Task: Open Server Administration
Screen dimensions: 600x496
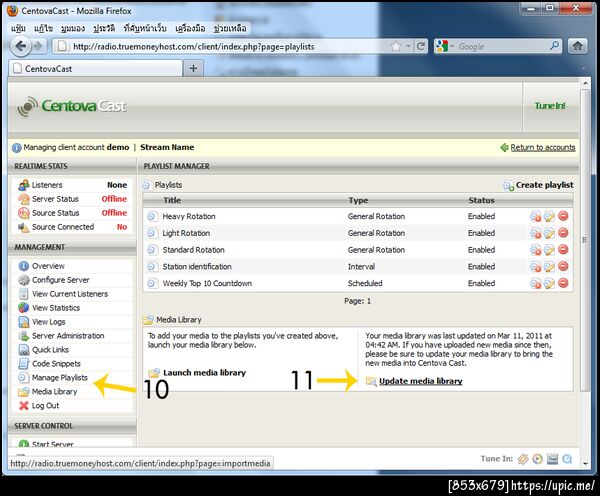Action: coord(68,336)
